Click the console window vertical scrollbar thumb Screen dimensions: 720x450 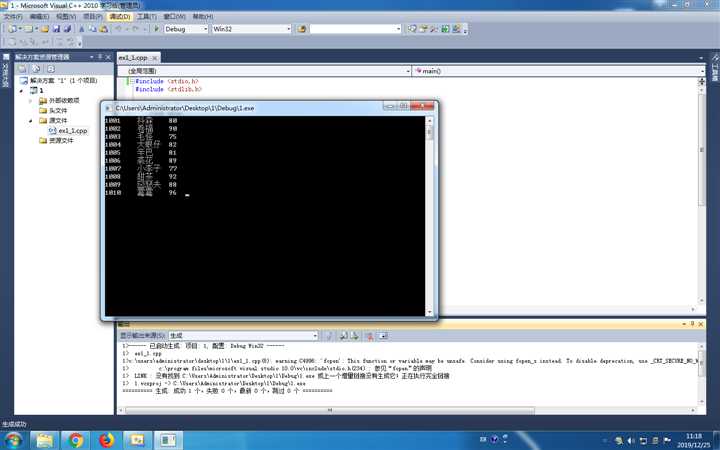coord(430,132)
